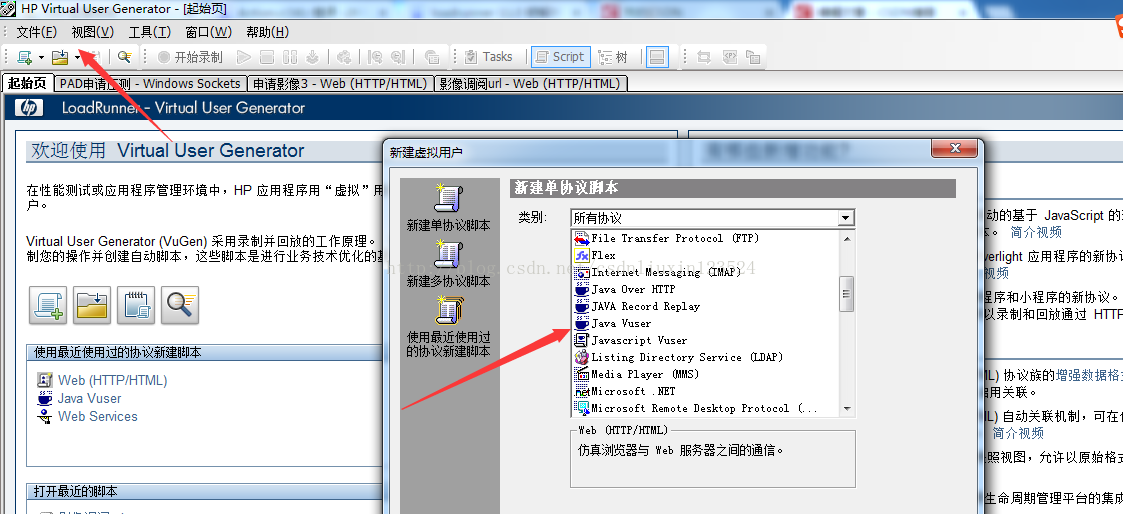This screenshot has width=1123, height=514.
Task: Select Java Vuser in protocol list
Action: coord(621,324)
